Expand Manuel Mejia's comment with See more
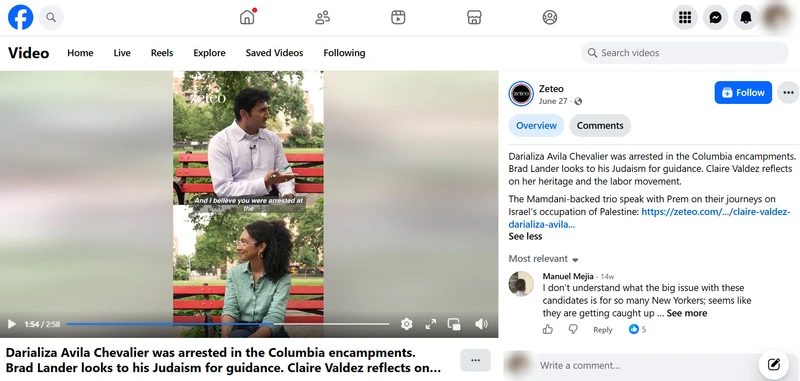800x381 pixels. click(687, 313)
